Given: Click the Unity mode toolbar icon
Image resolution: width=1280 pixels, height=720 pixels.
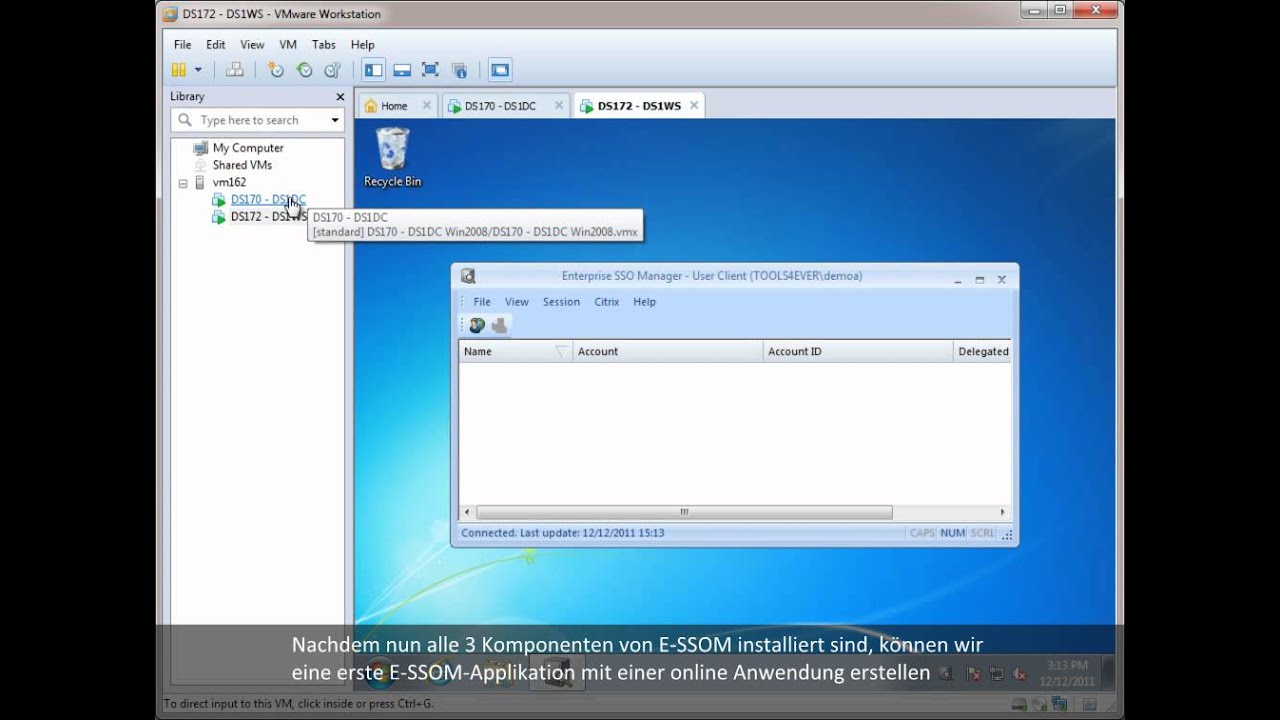Looking at the screenshot, I should point(459,70).
